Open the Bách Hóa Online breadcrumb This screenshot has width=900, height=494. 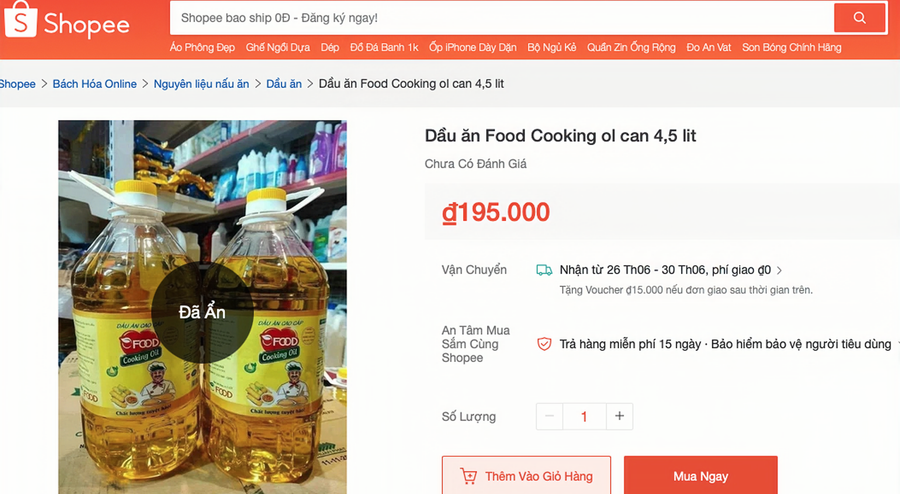point(95,84)
